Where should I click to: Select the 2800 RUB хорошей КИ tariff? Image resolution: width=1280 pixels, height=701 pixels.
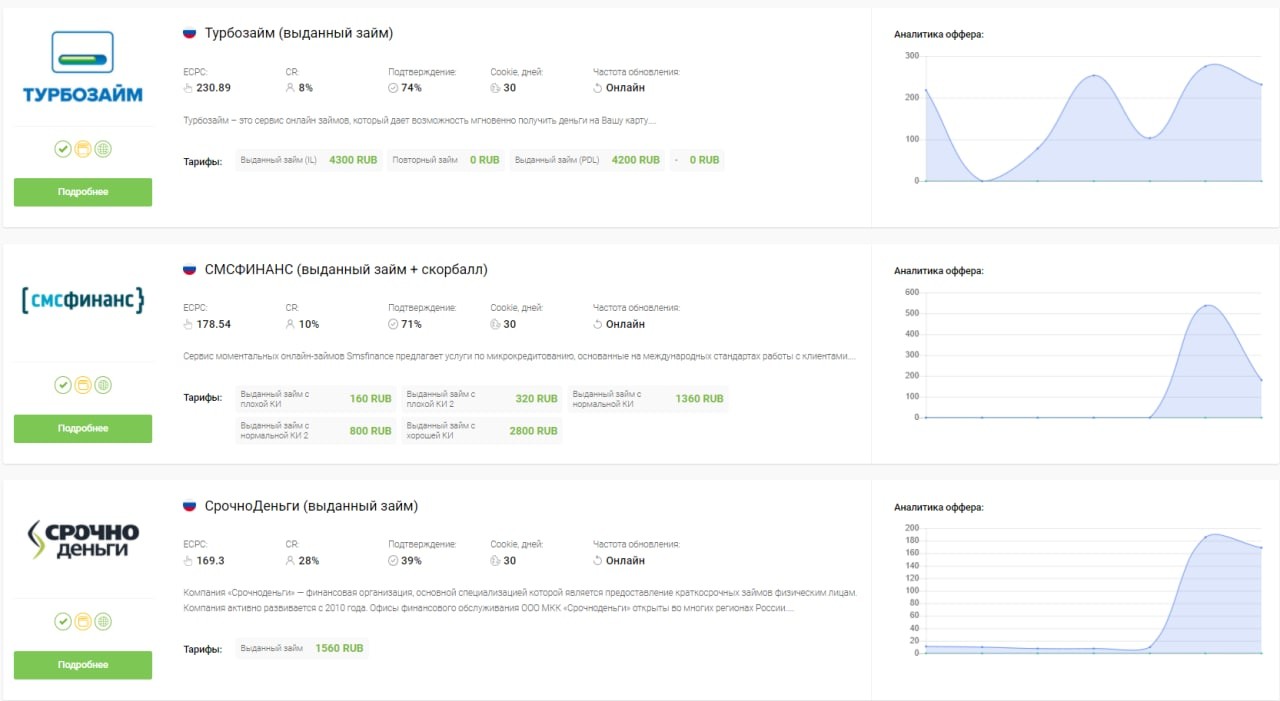(482, 431)
